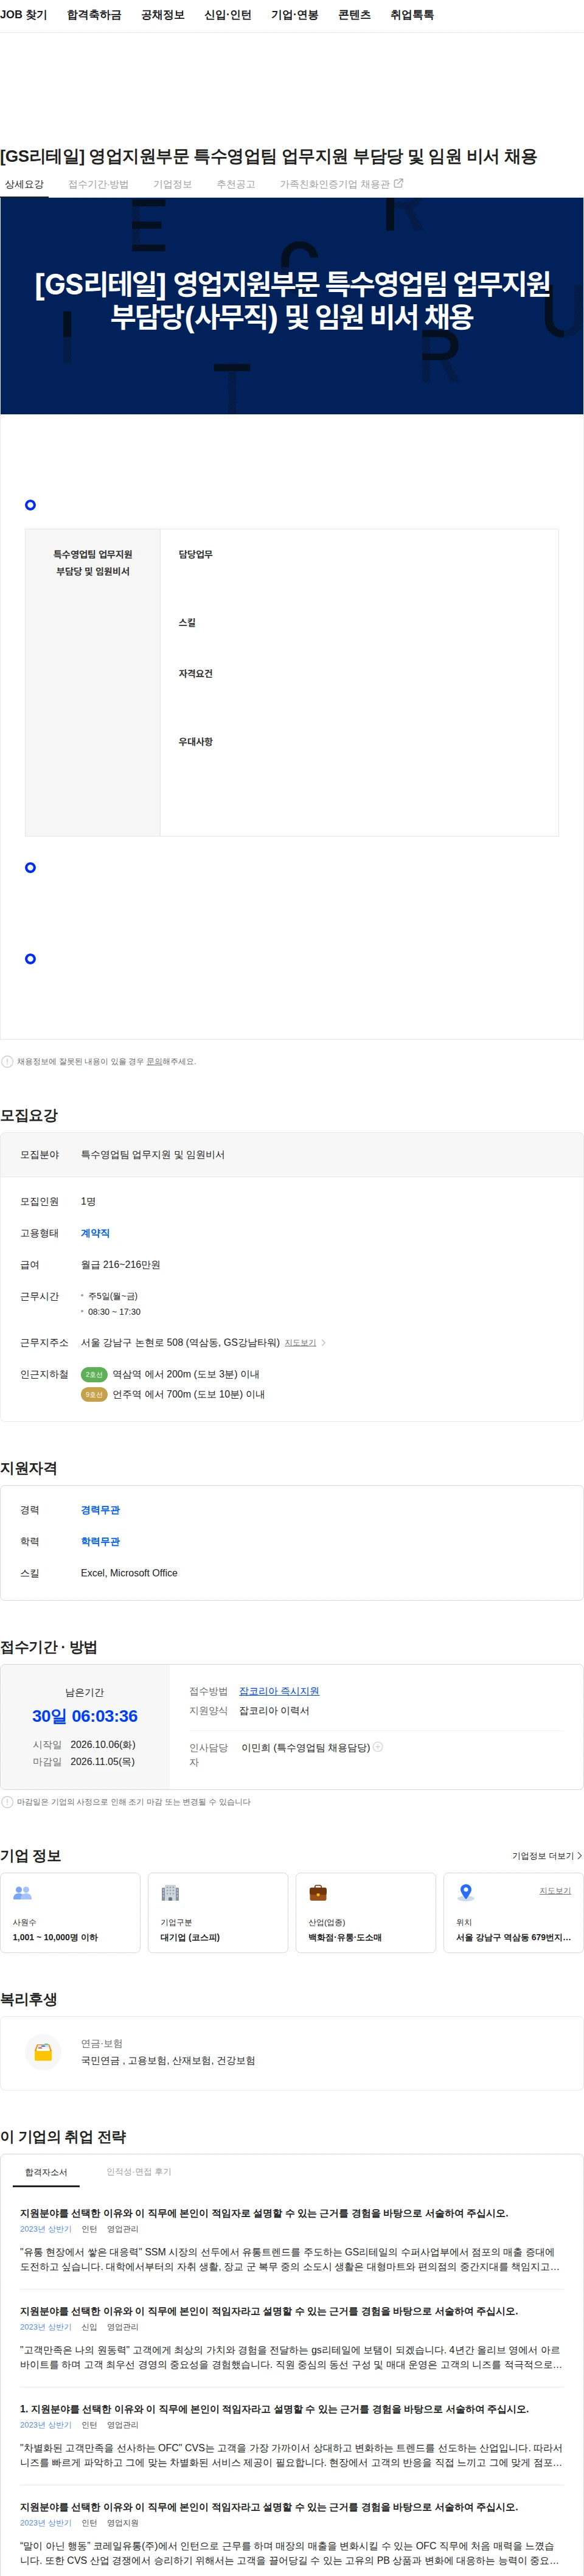This screenshot has width=584, height=2576.
Task: Open the 합격축하금 menu item
Action: pos(94,15)
